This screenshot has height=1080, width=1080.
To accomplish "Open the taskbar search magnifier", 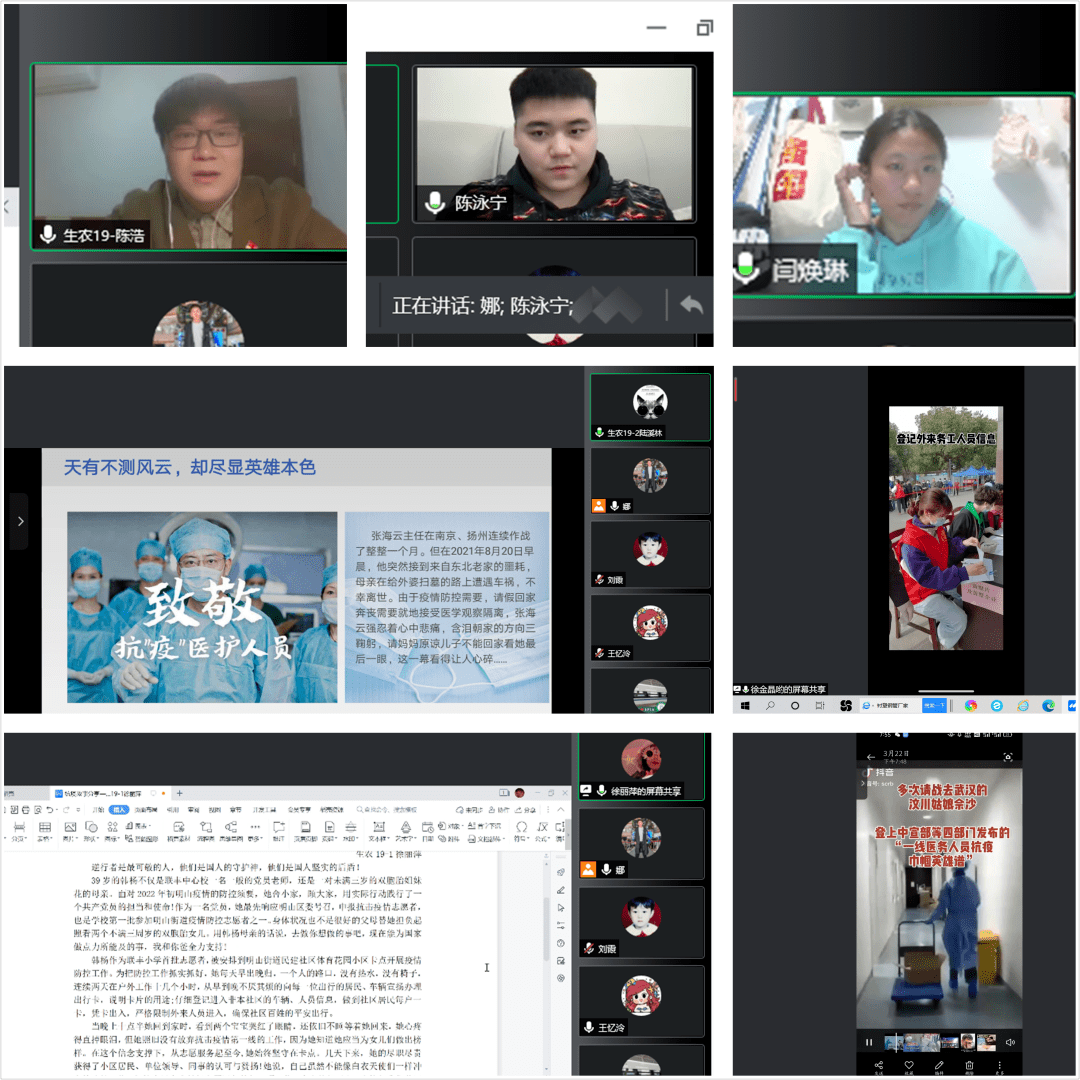I will pos(770,705).
